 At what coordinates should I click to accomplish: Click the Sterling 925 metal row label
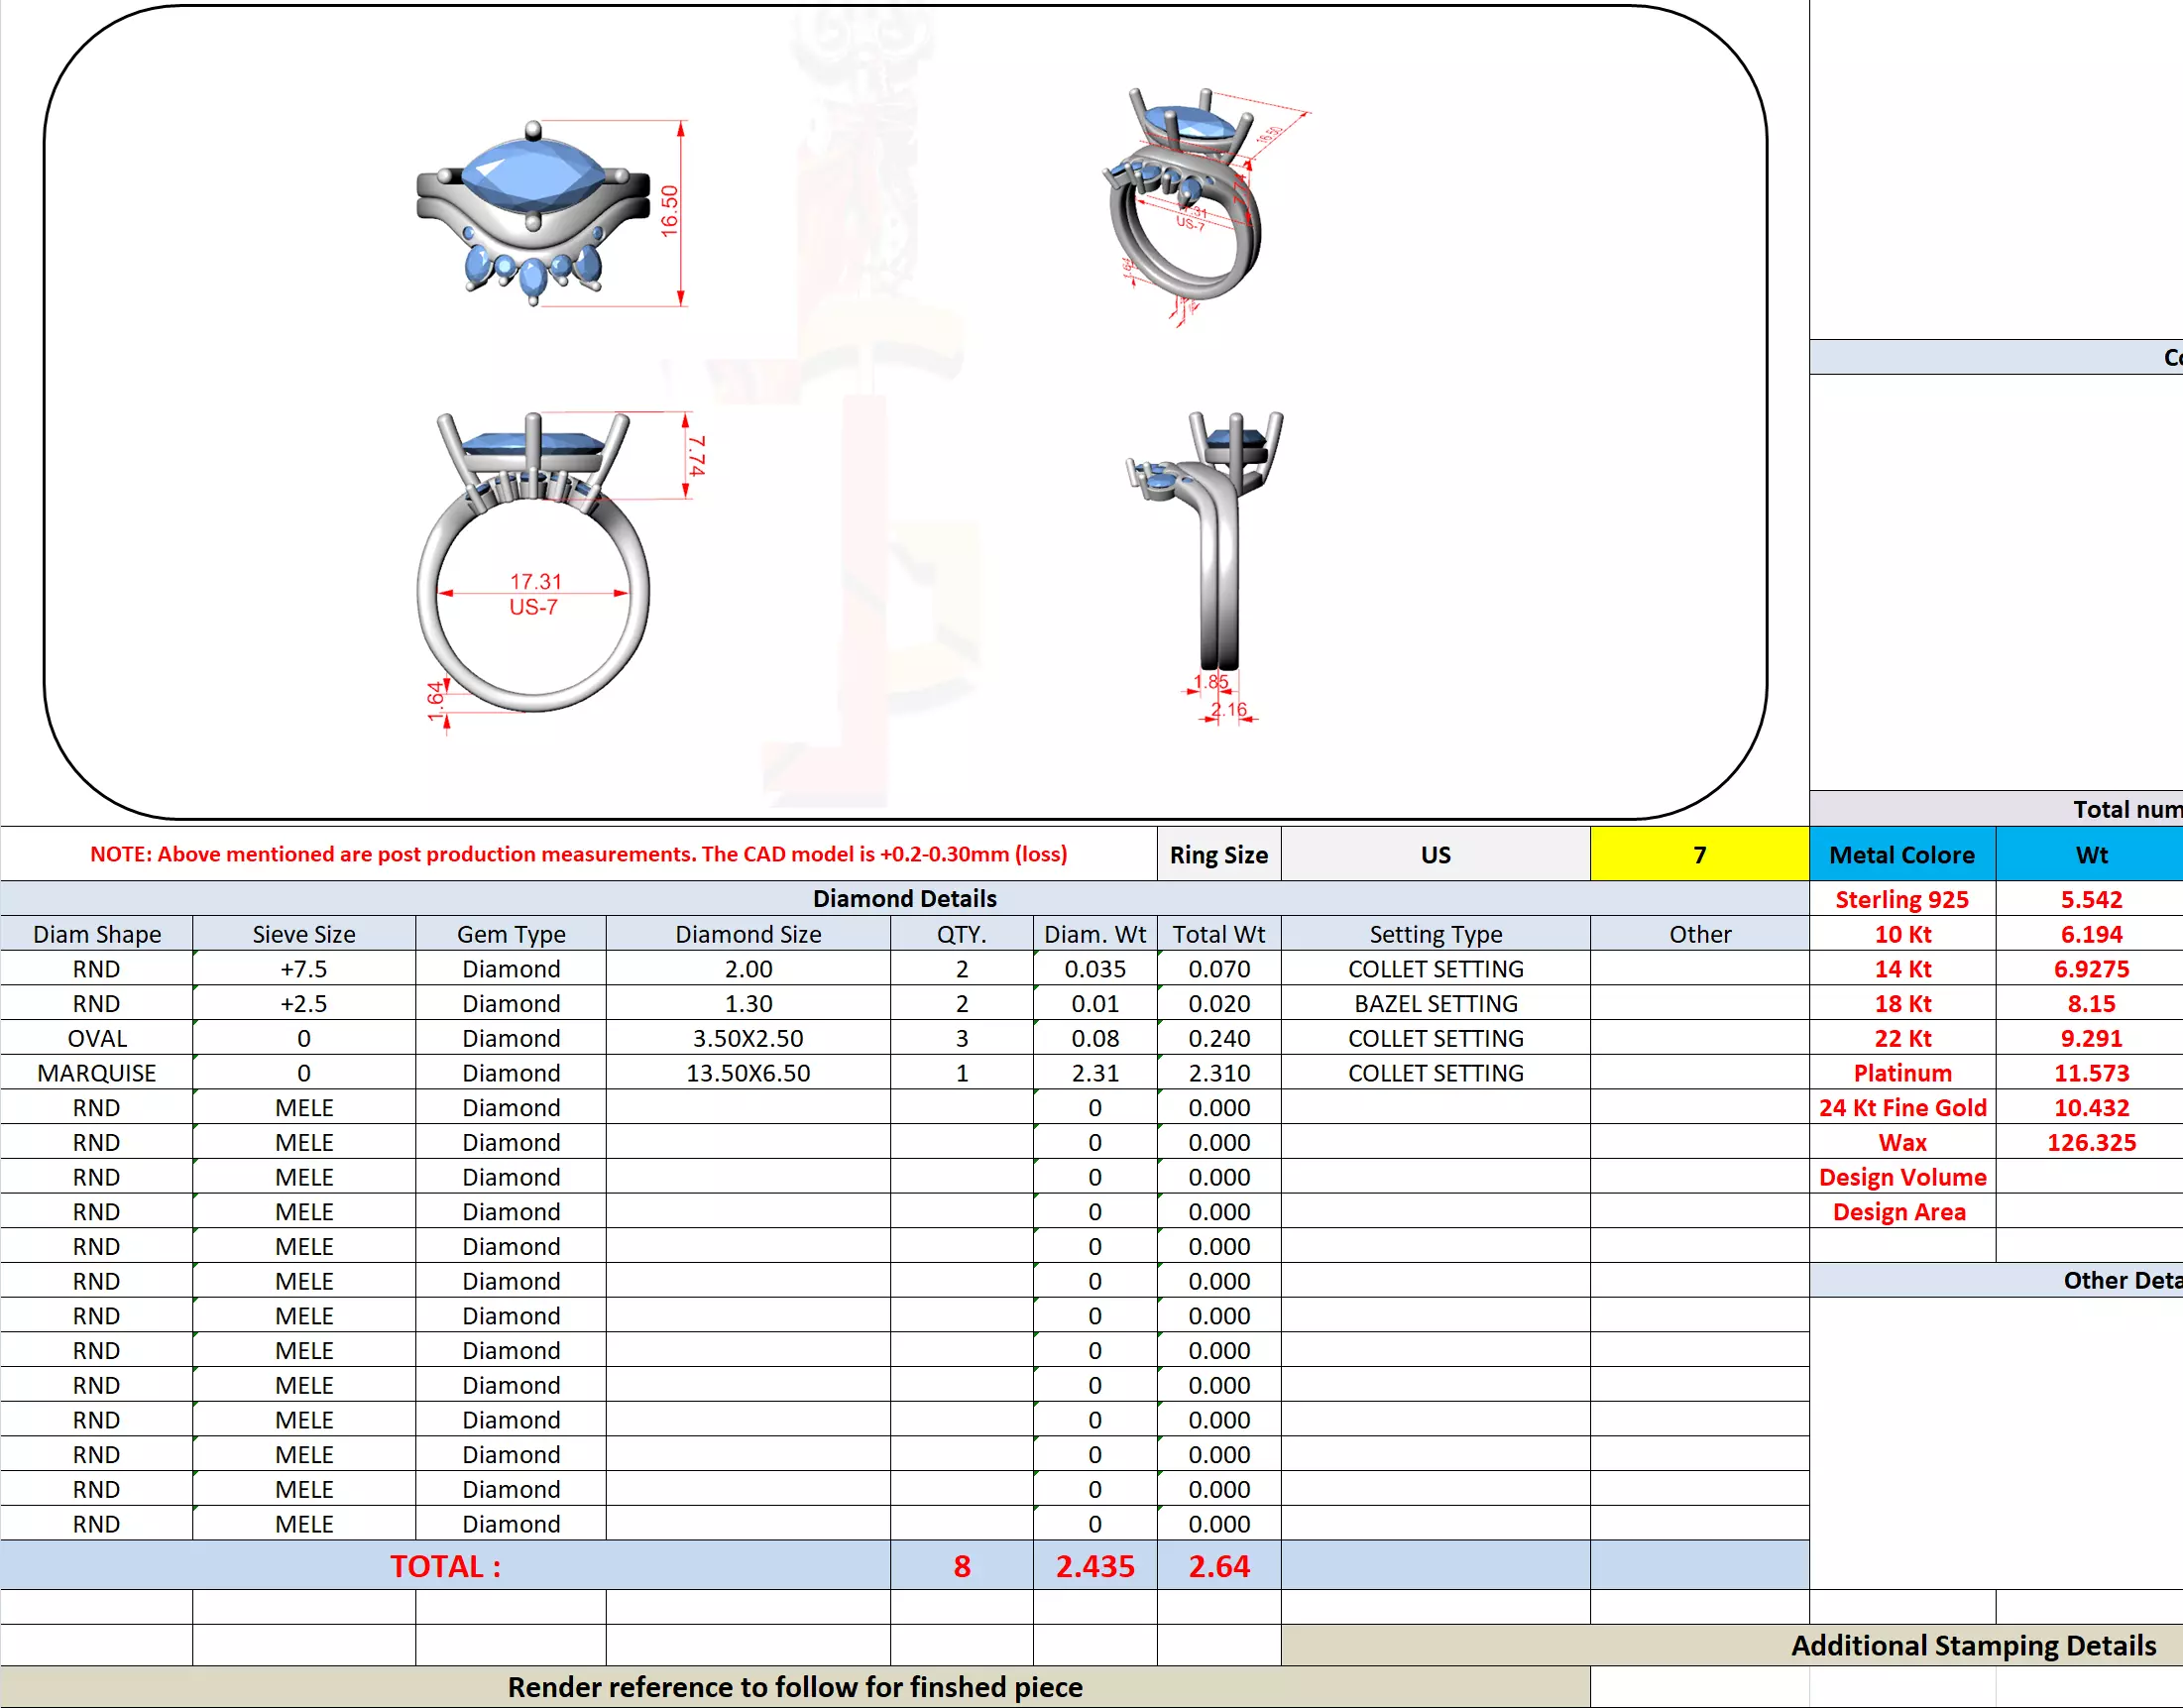coord(1901,899)
